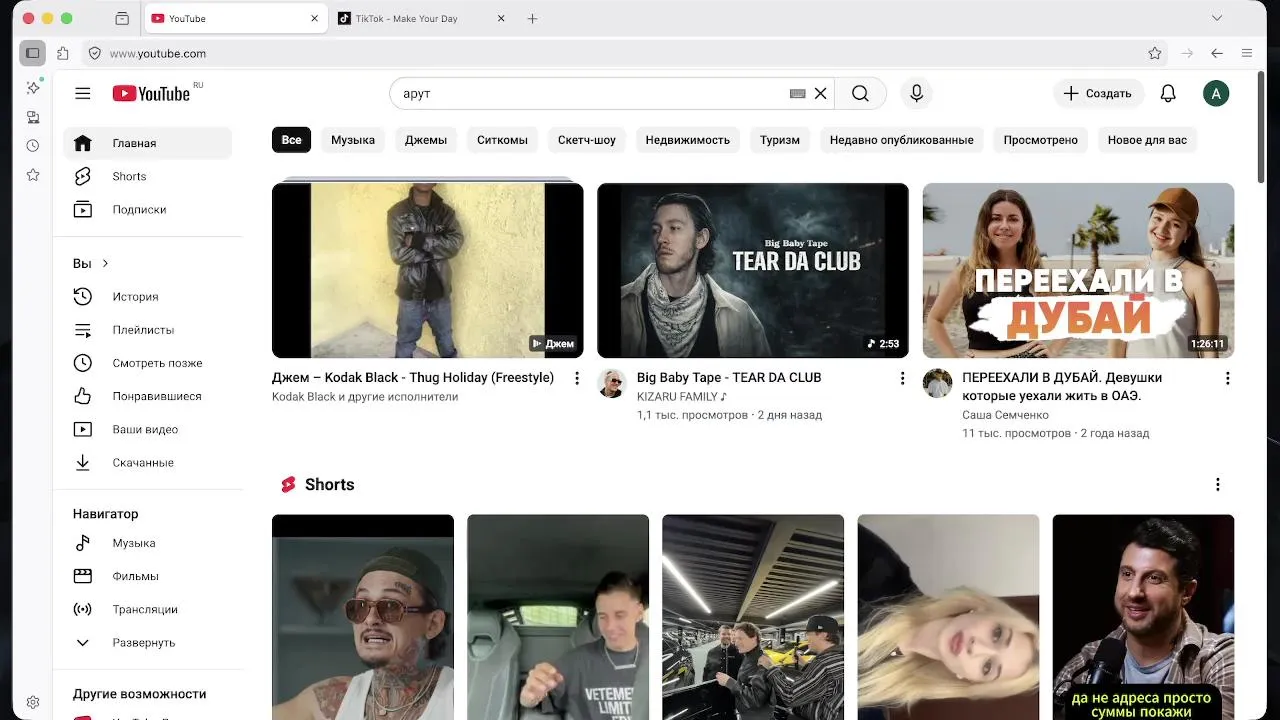Select the Все filter chip

click(291, 140)
